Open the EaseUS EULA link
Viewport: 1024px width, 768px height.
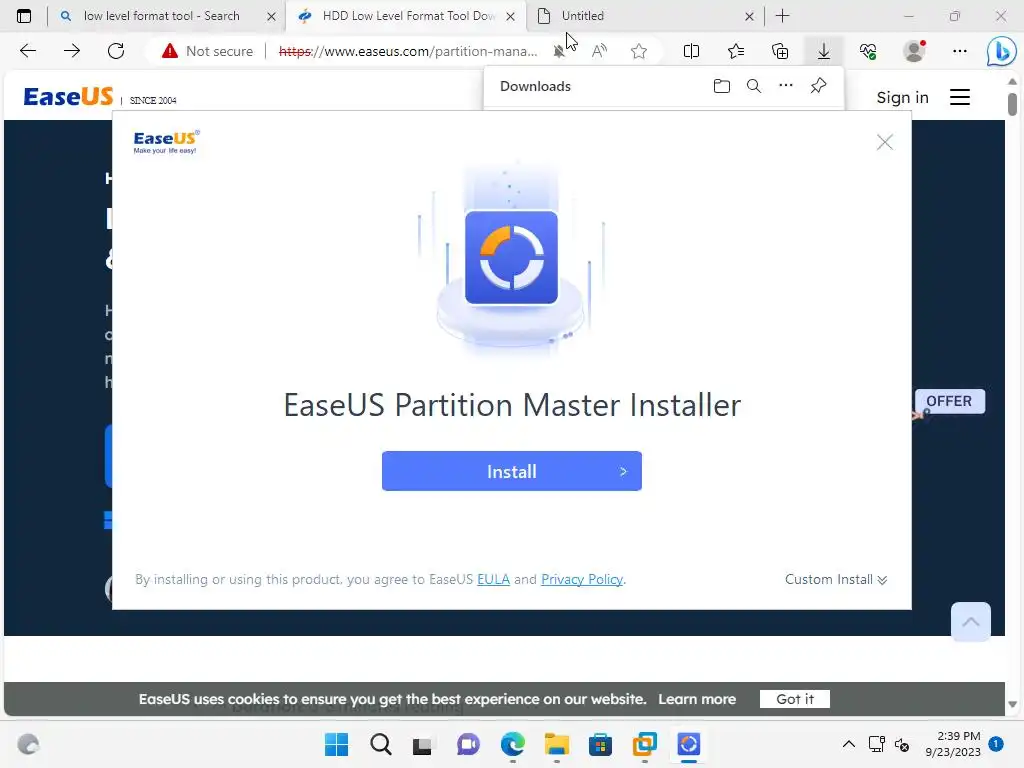(x=493, y=579)
